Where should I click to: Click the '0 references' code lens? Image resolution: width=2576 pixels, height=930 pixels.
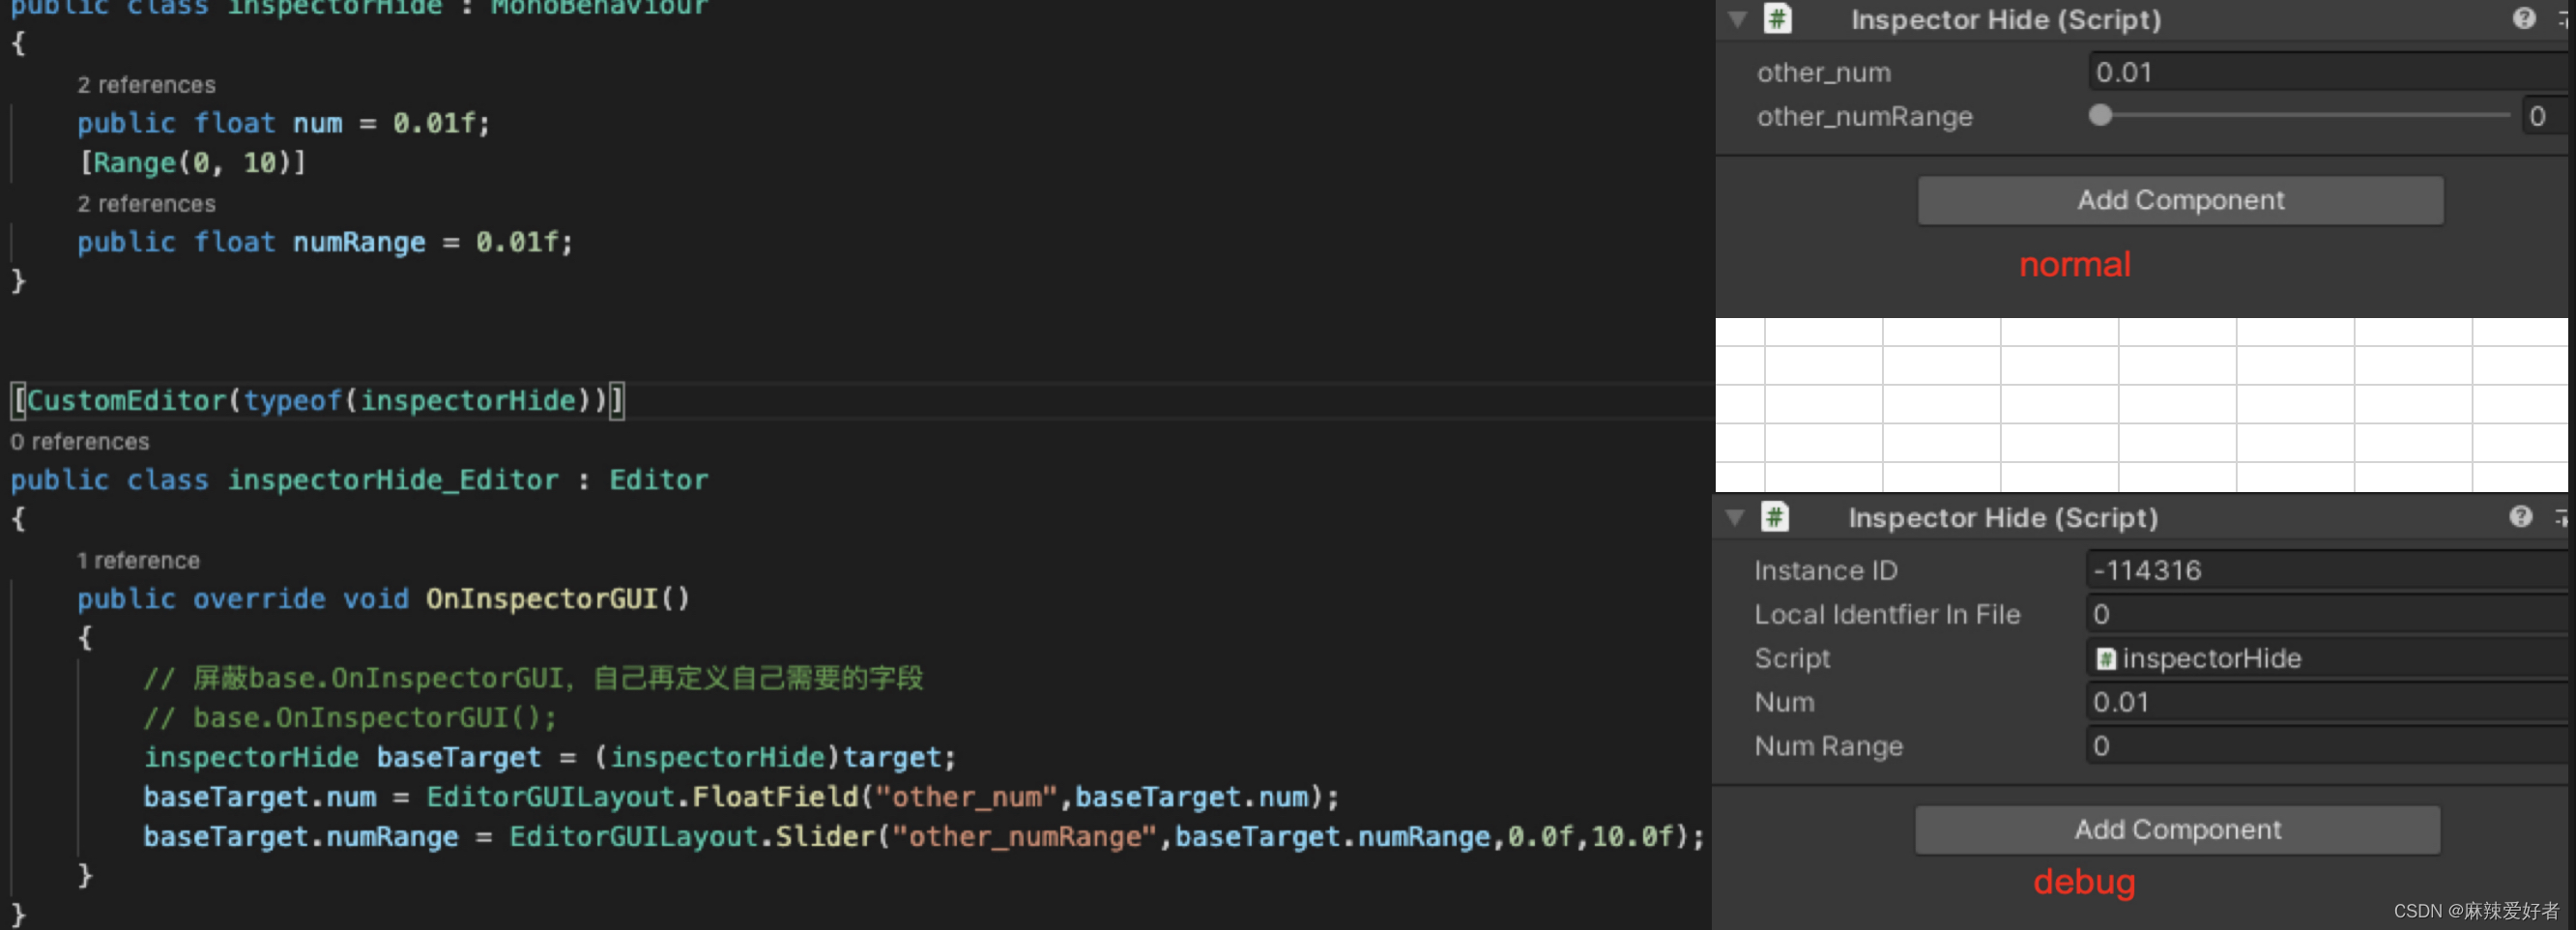[80, 442]
